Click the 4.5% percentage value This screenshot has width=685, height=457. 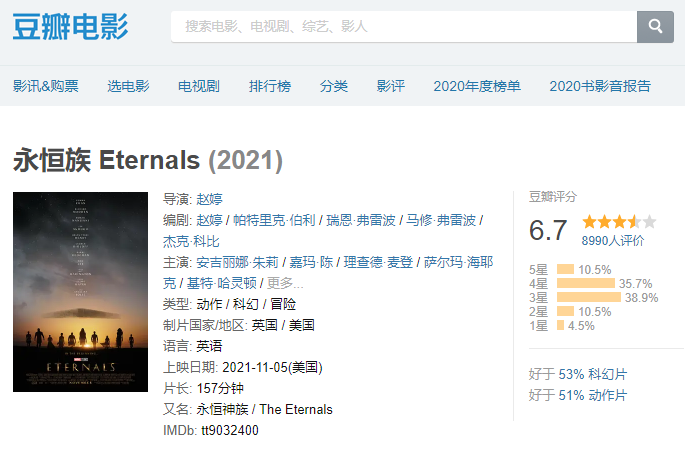(x=581, y=325)
